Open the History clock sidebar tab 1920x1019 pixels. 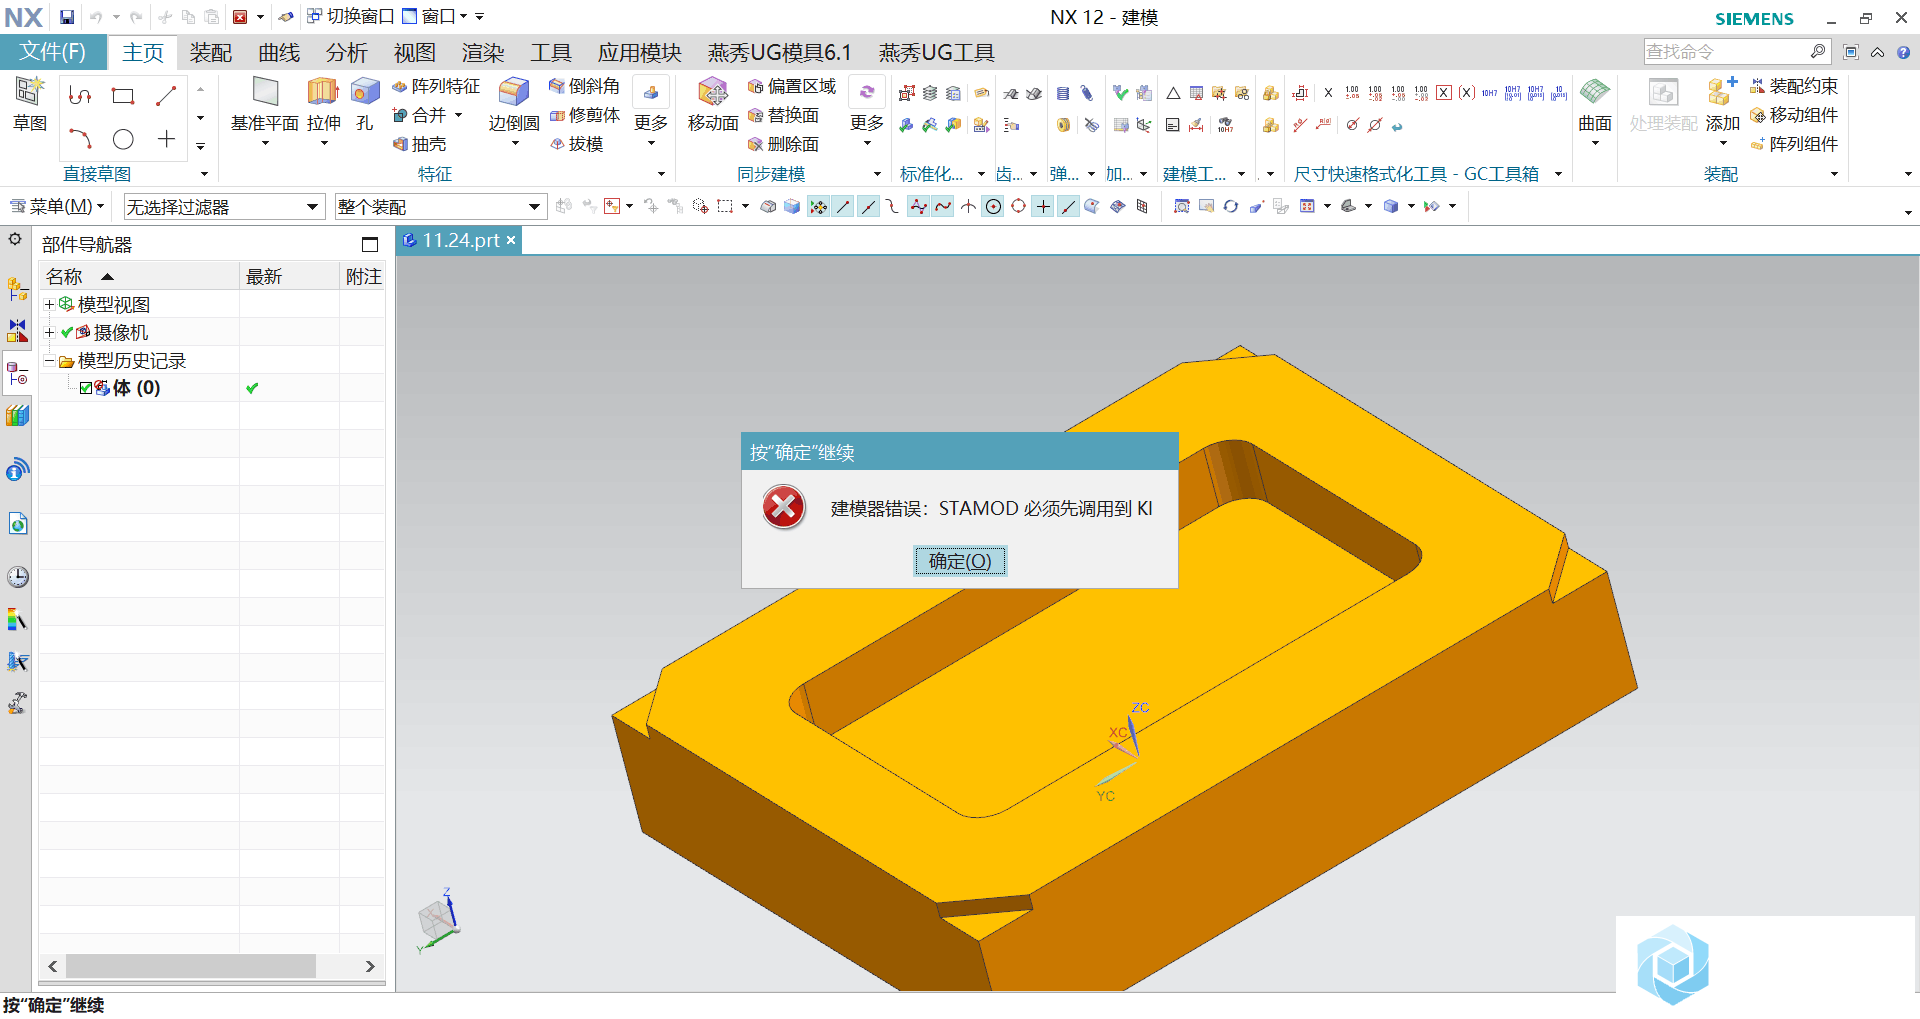tap(17, 577)
